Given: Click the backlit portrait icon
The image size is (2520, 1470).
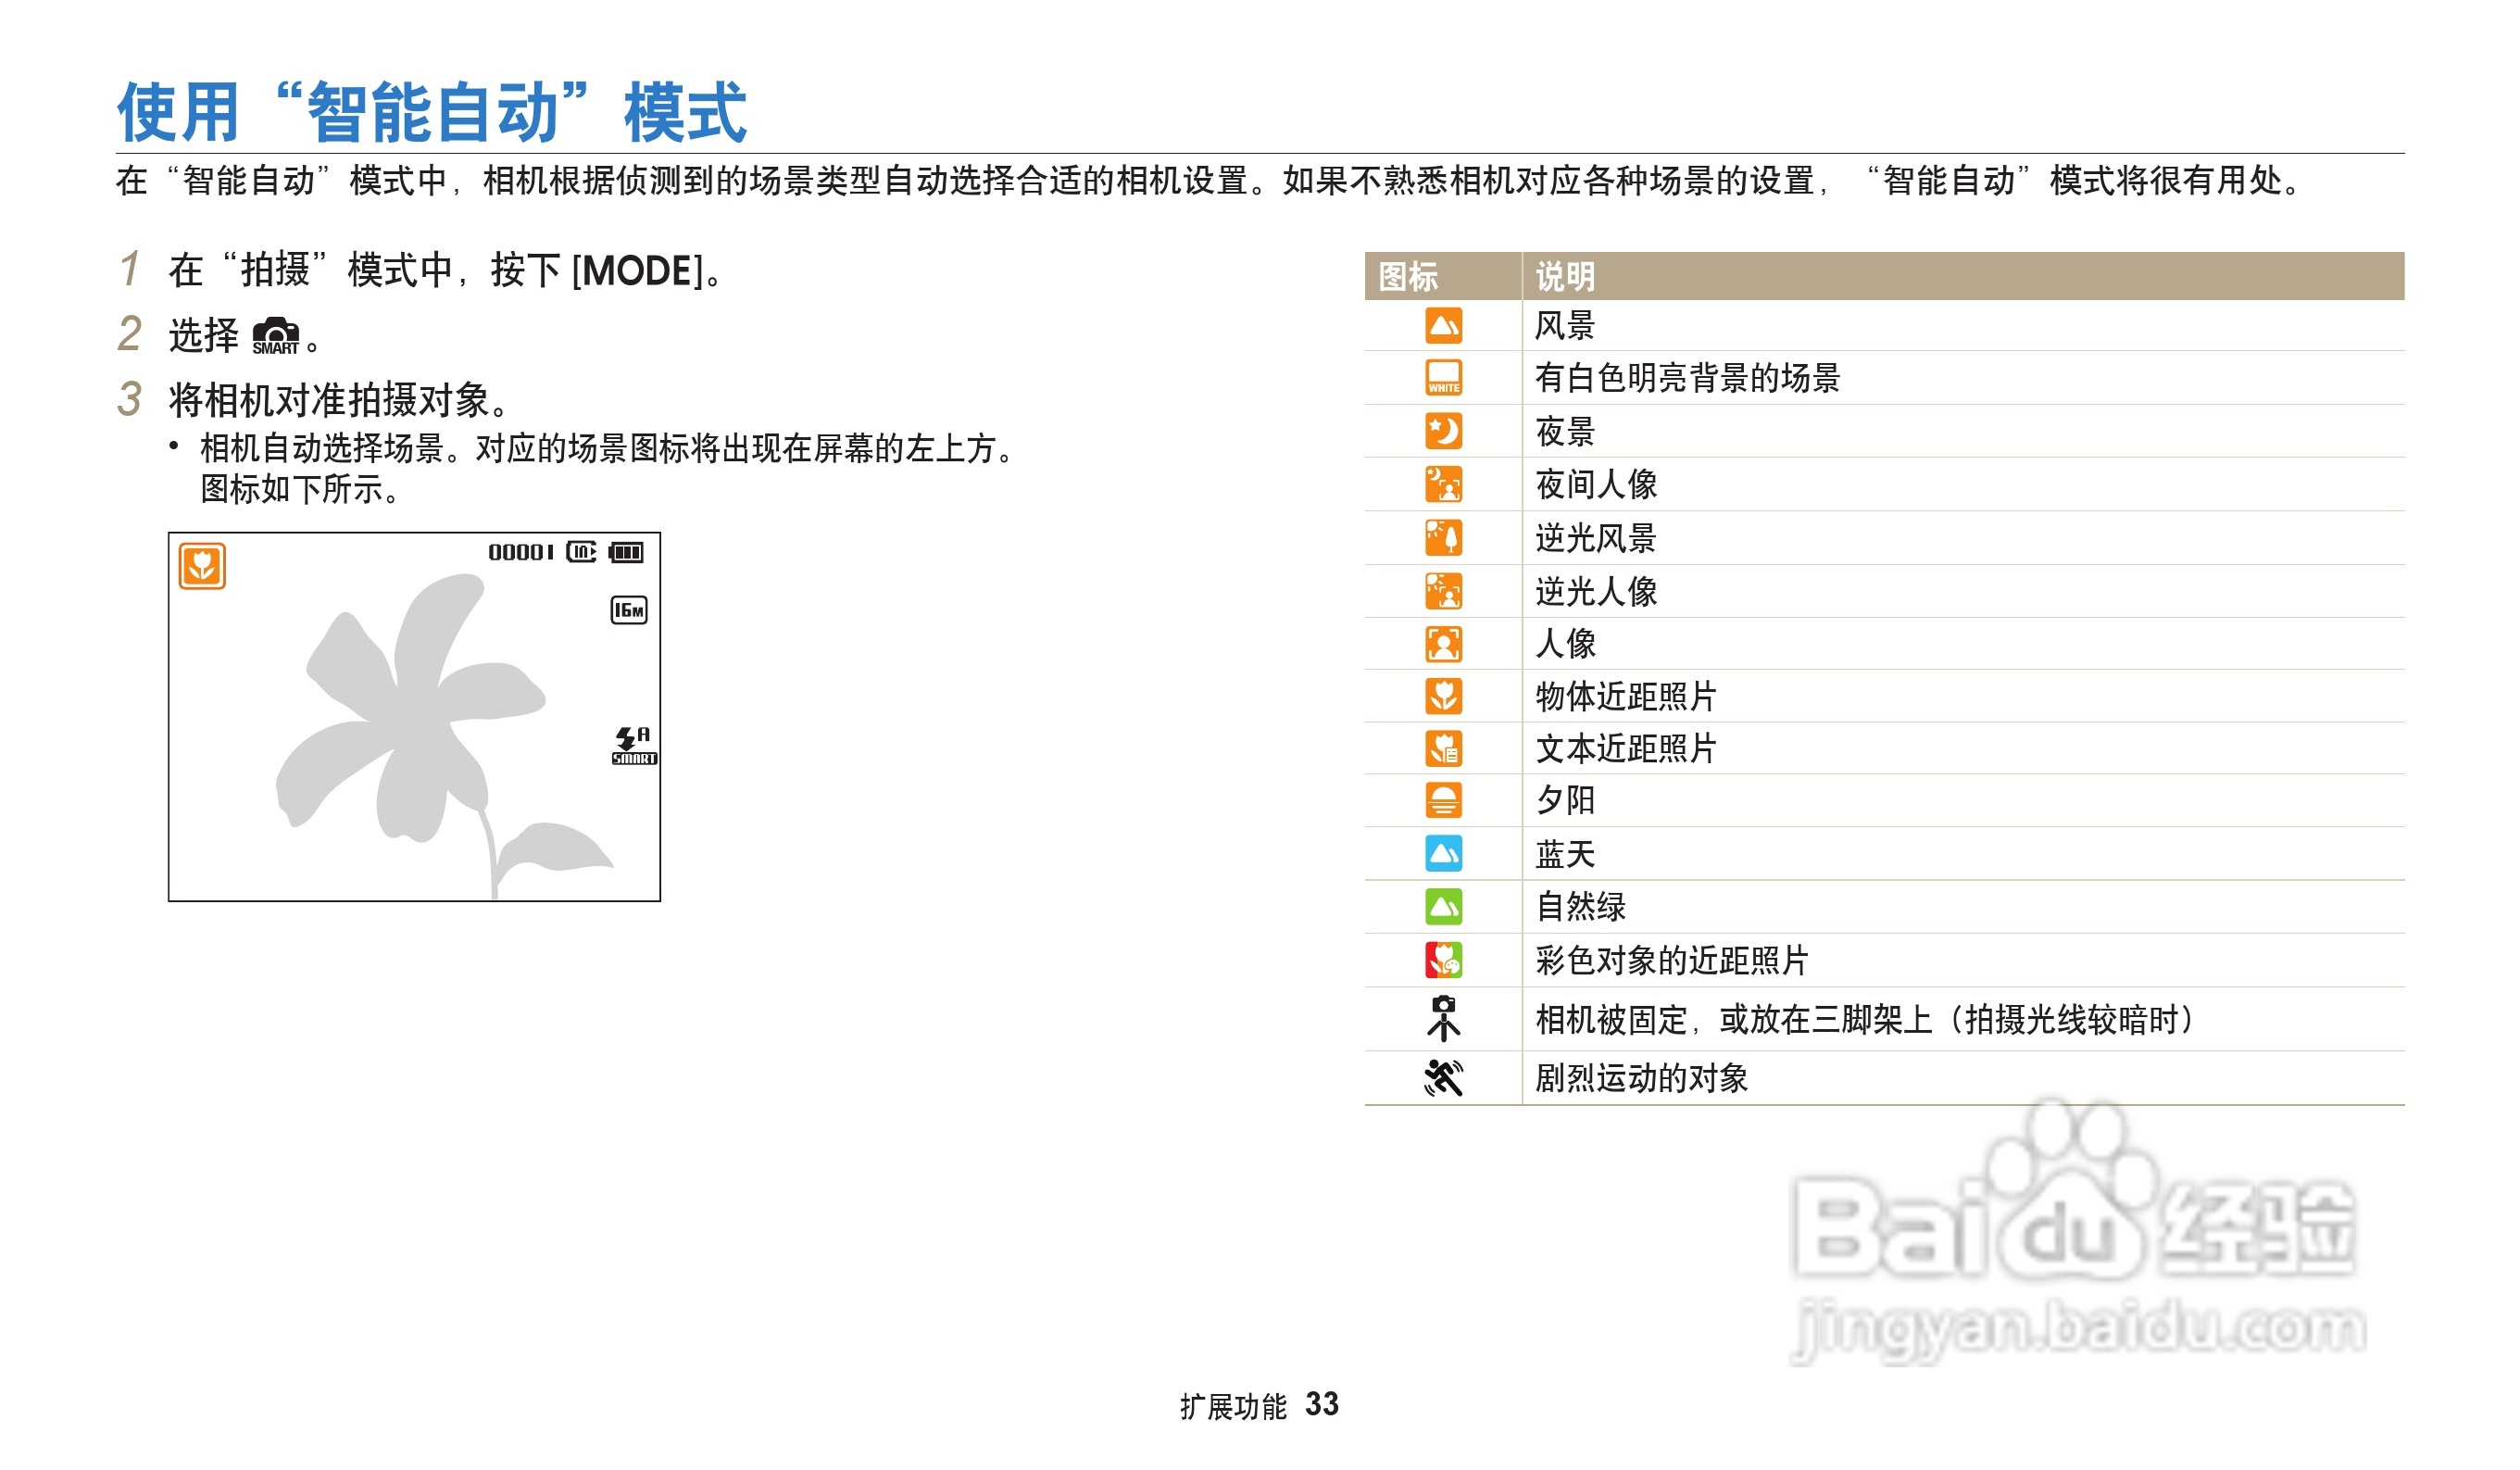Looking at the screenshot, I should (1443, 591).
